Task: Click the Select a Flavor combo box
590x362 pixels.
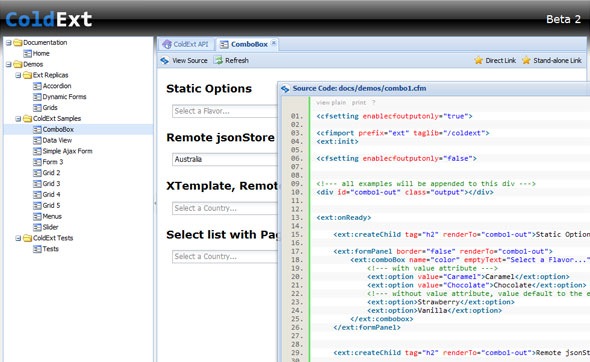Action: (225, 111)
